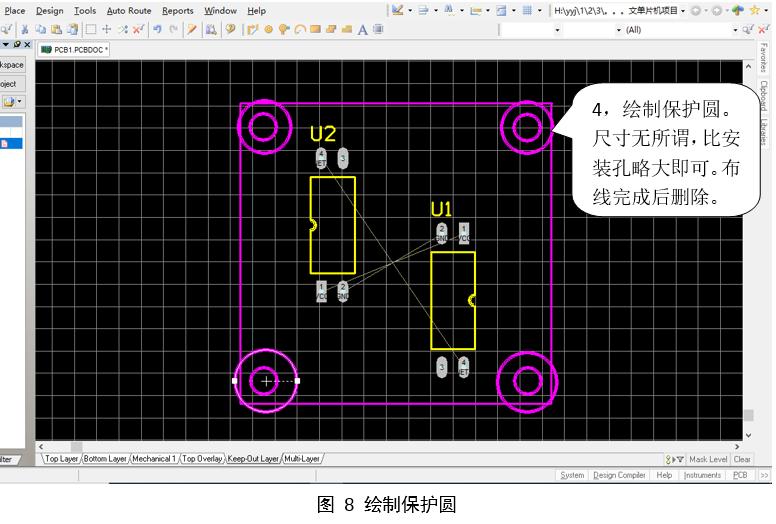Click the yellow folder-shaped plane tool icon
The height and width of the screenshot is (524, 776).
click(x=347, y=29)
